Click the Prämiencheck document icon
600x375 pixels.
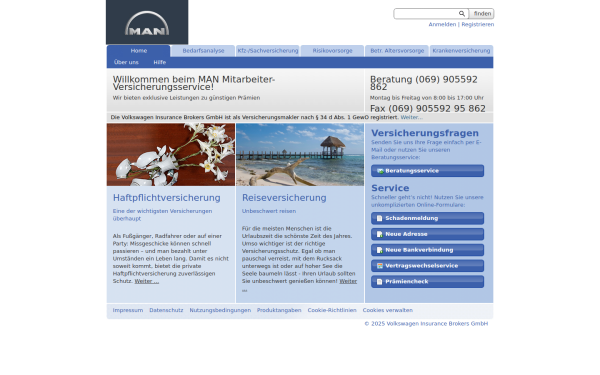pyautogui.click(x=380, y=282)
